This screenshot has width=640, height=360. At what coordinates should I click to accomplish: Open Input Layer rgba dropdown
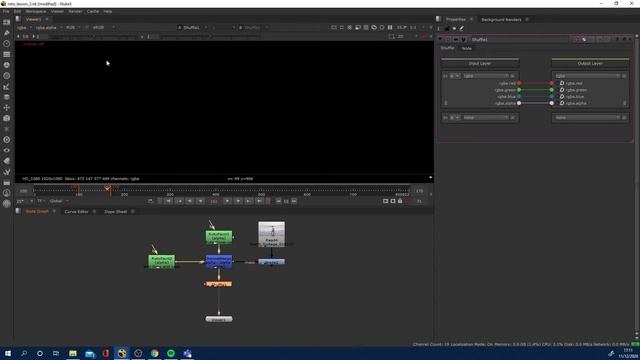tap(486, 76)
